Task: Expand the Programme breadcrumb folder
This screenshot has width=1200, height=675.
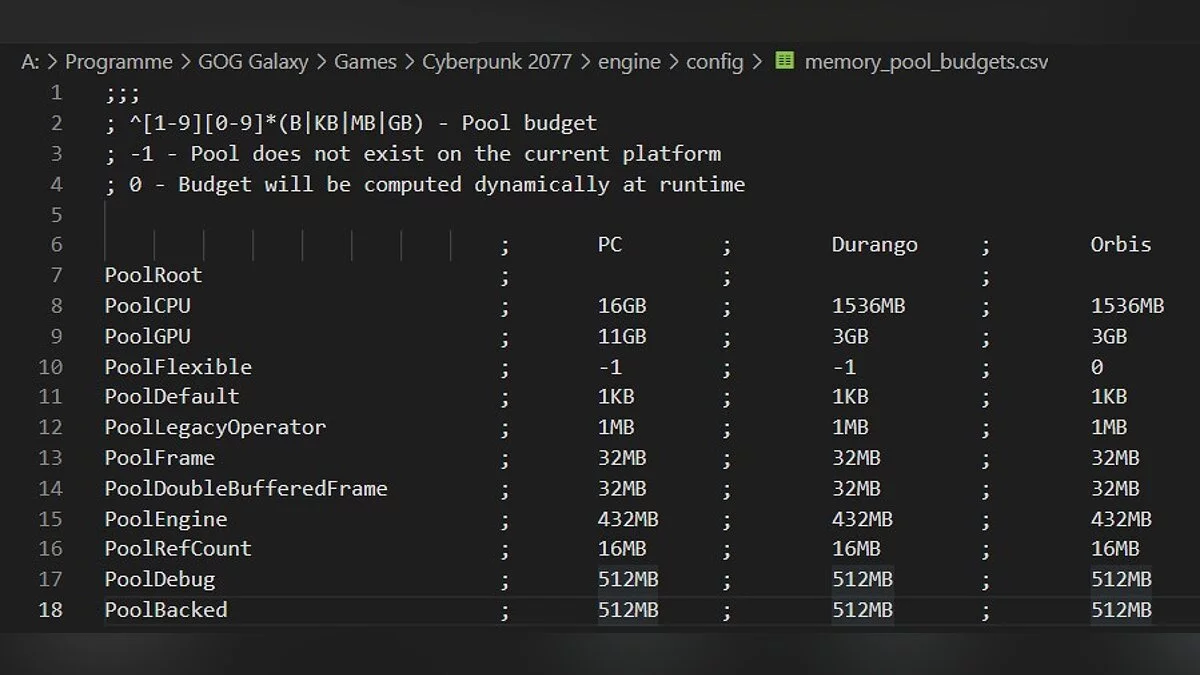Action: coord(118,62)
